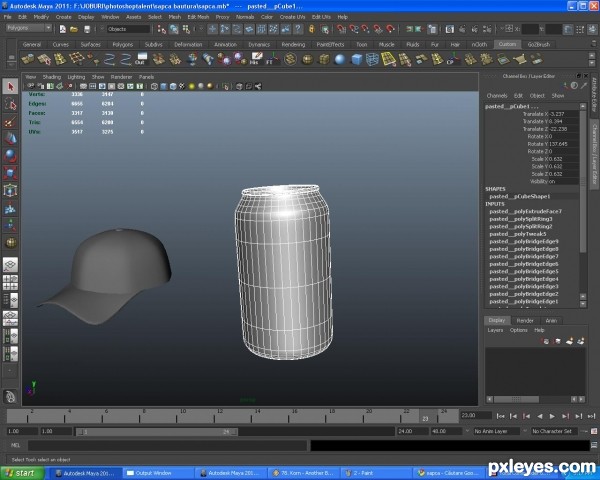Viewport: 600px width, 480px height.
Task: Open the Polygons menu set dropdown
Action: [x=29, y=28]
